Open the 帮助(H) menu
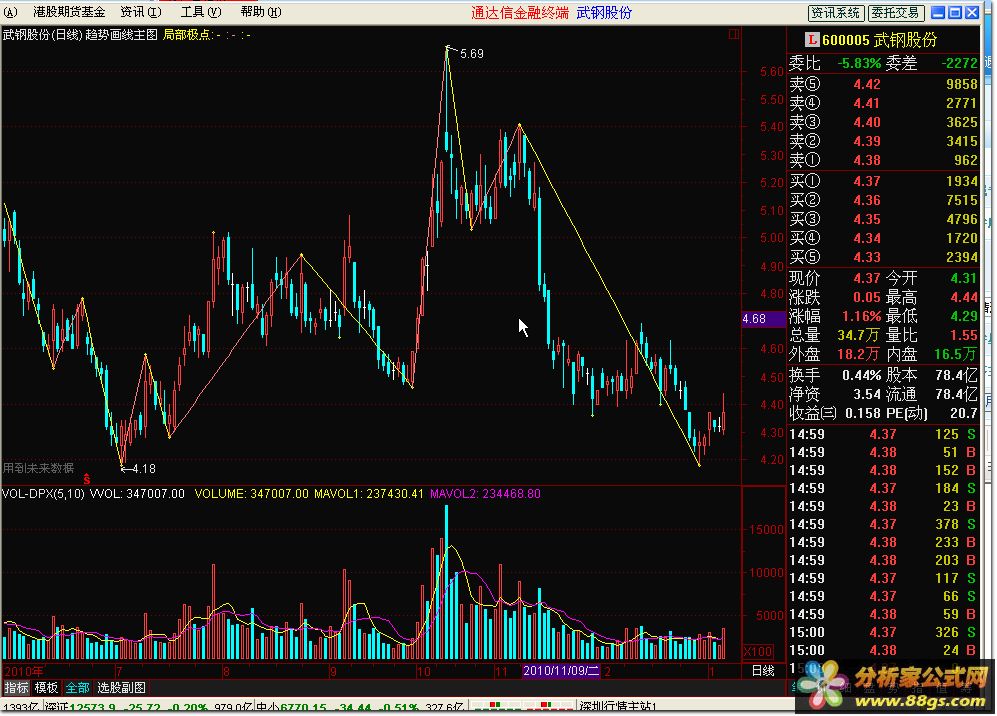Screen dimensions: 997x716 pyautogui.click(x=261, y=12)
